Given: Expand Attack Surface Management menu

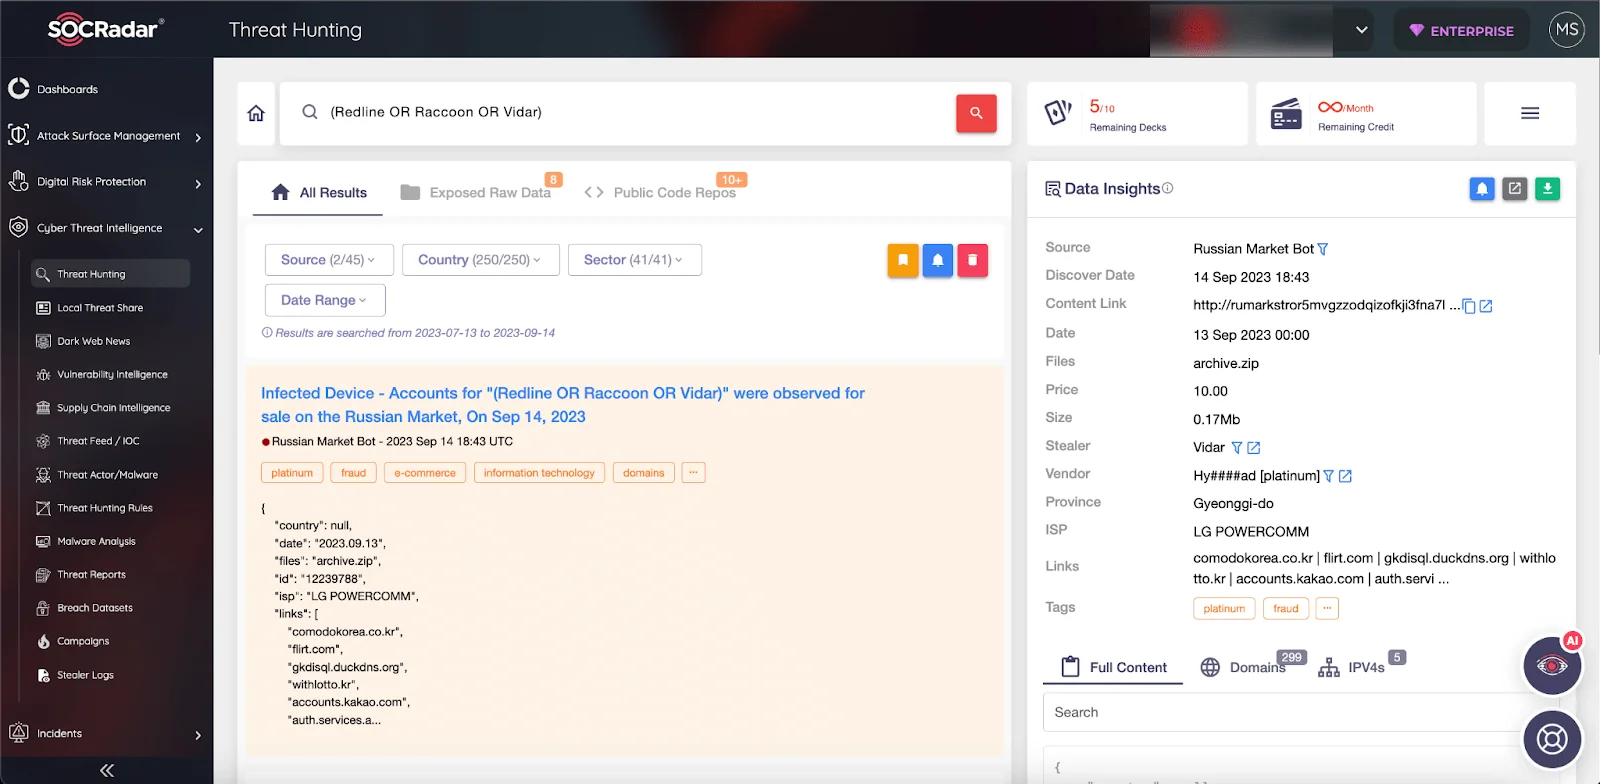Looking at the screenshot, I should 106,136.
